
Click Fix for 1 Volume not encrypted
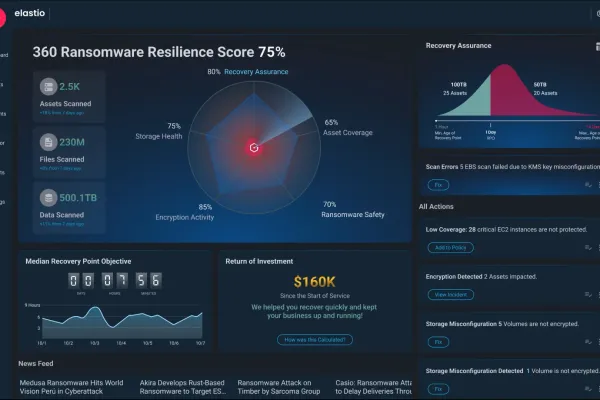(438, 389)
